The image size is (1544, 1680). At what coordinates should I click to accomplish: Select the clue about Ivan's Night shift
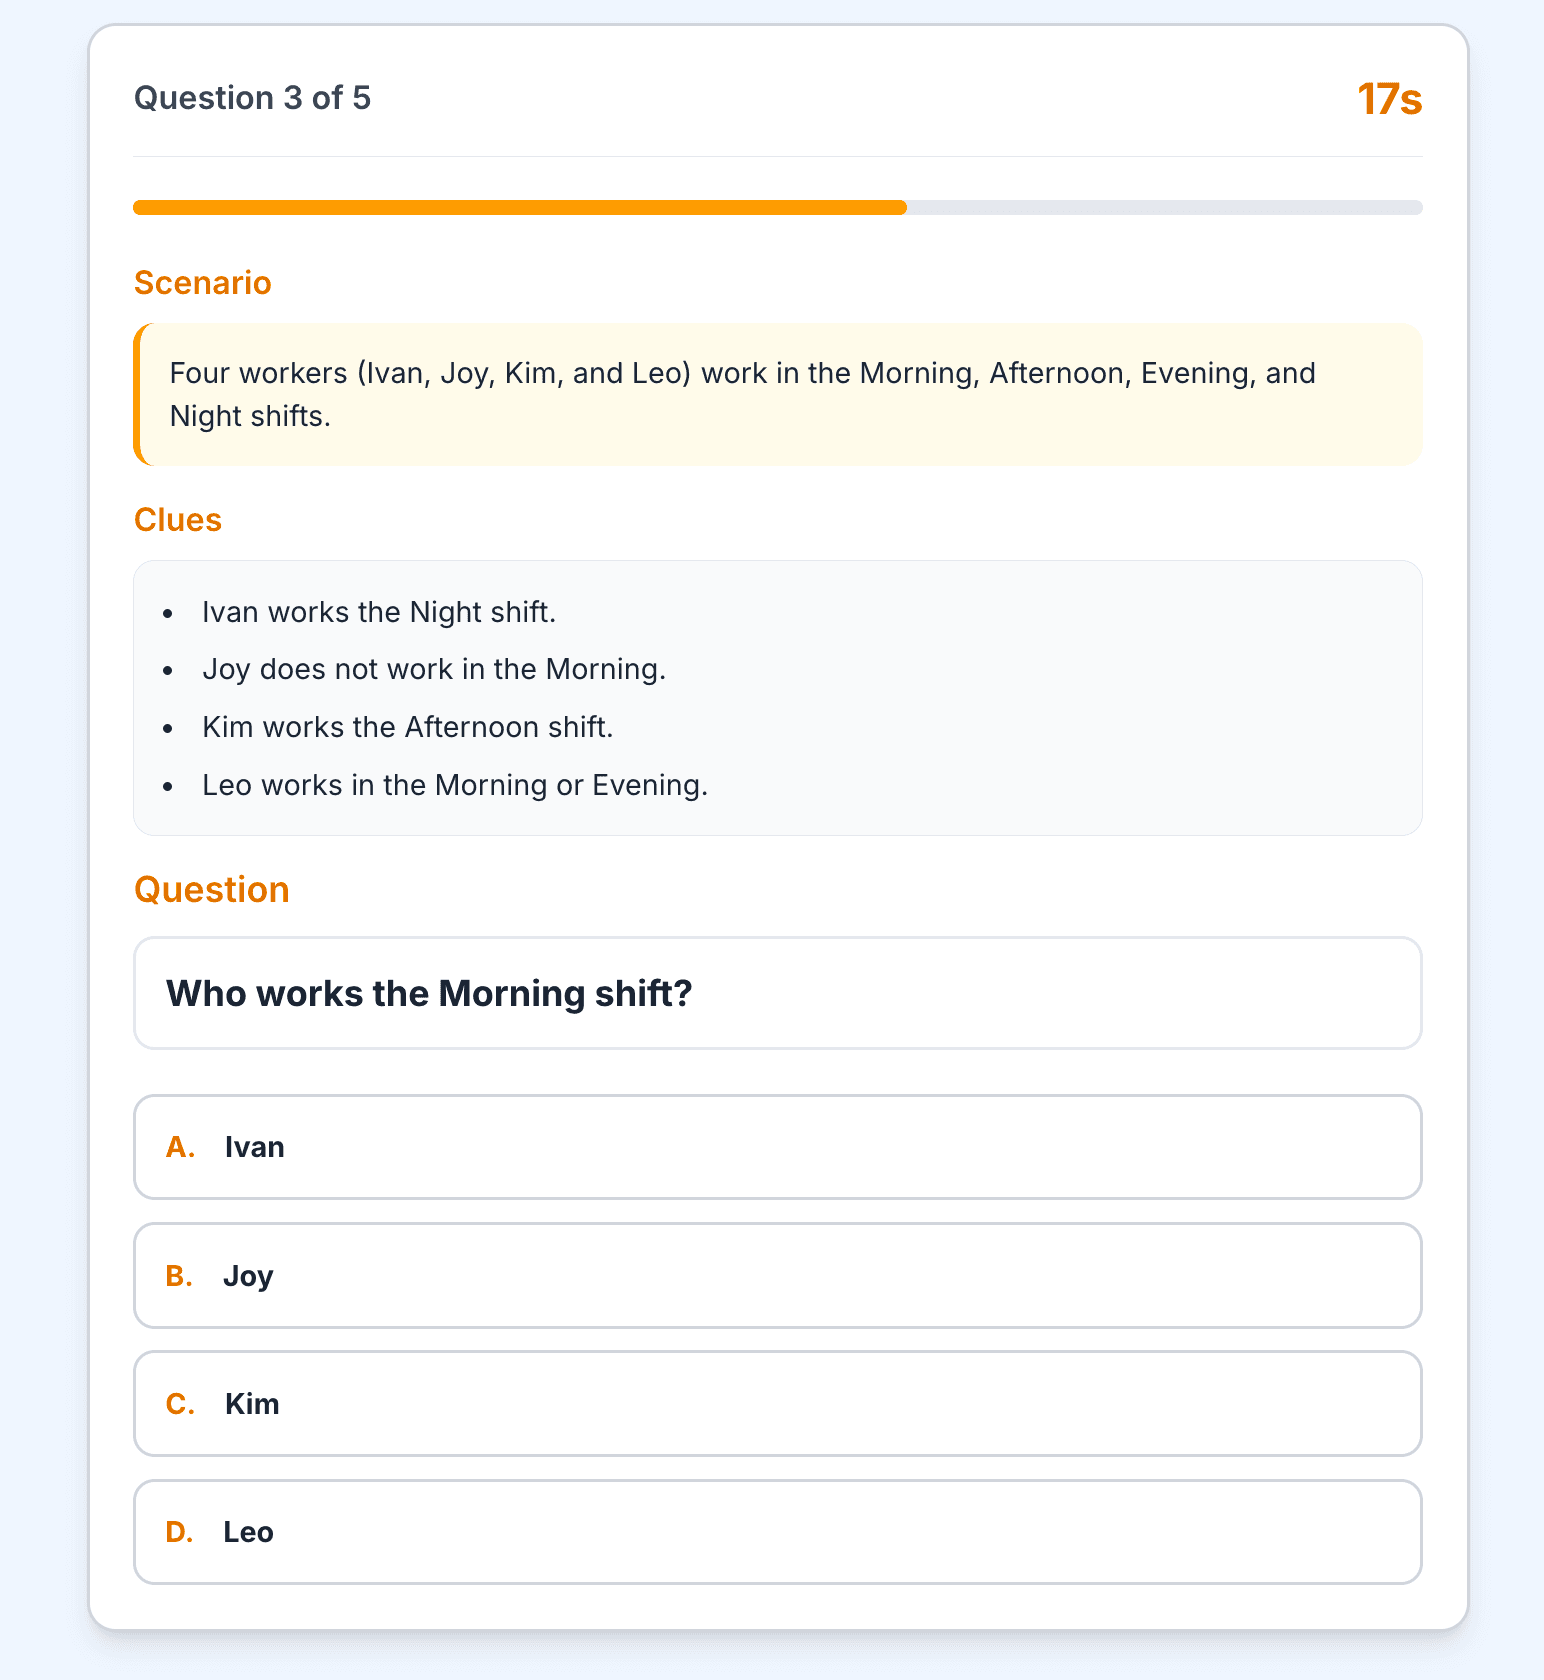coord(380,611)
